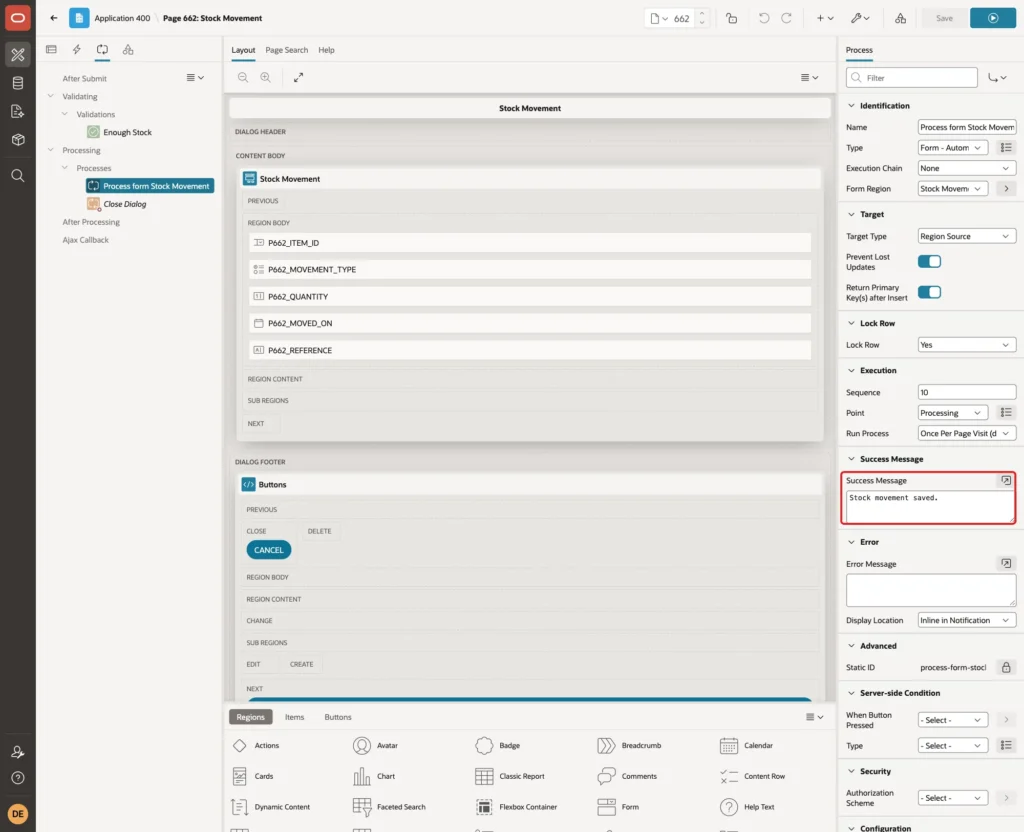The width and height of the screenshot is (1024, 832).
Task: Click the Save button
Action: pos(944,18)
